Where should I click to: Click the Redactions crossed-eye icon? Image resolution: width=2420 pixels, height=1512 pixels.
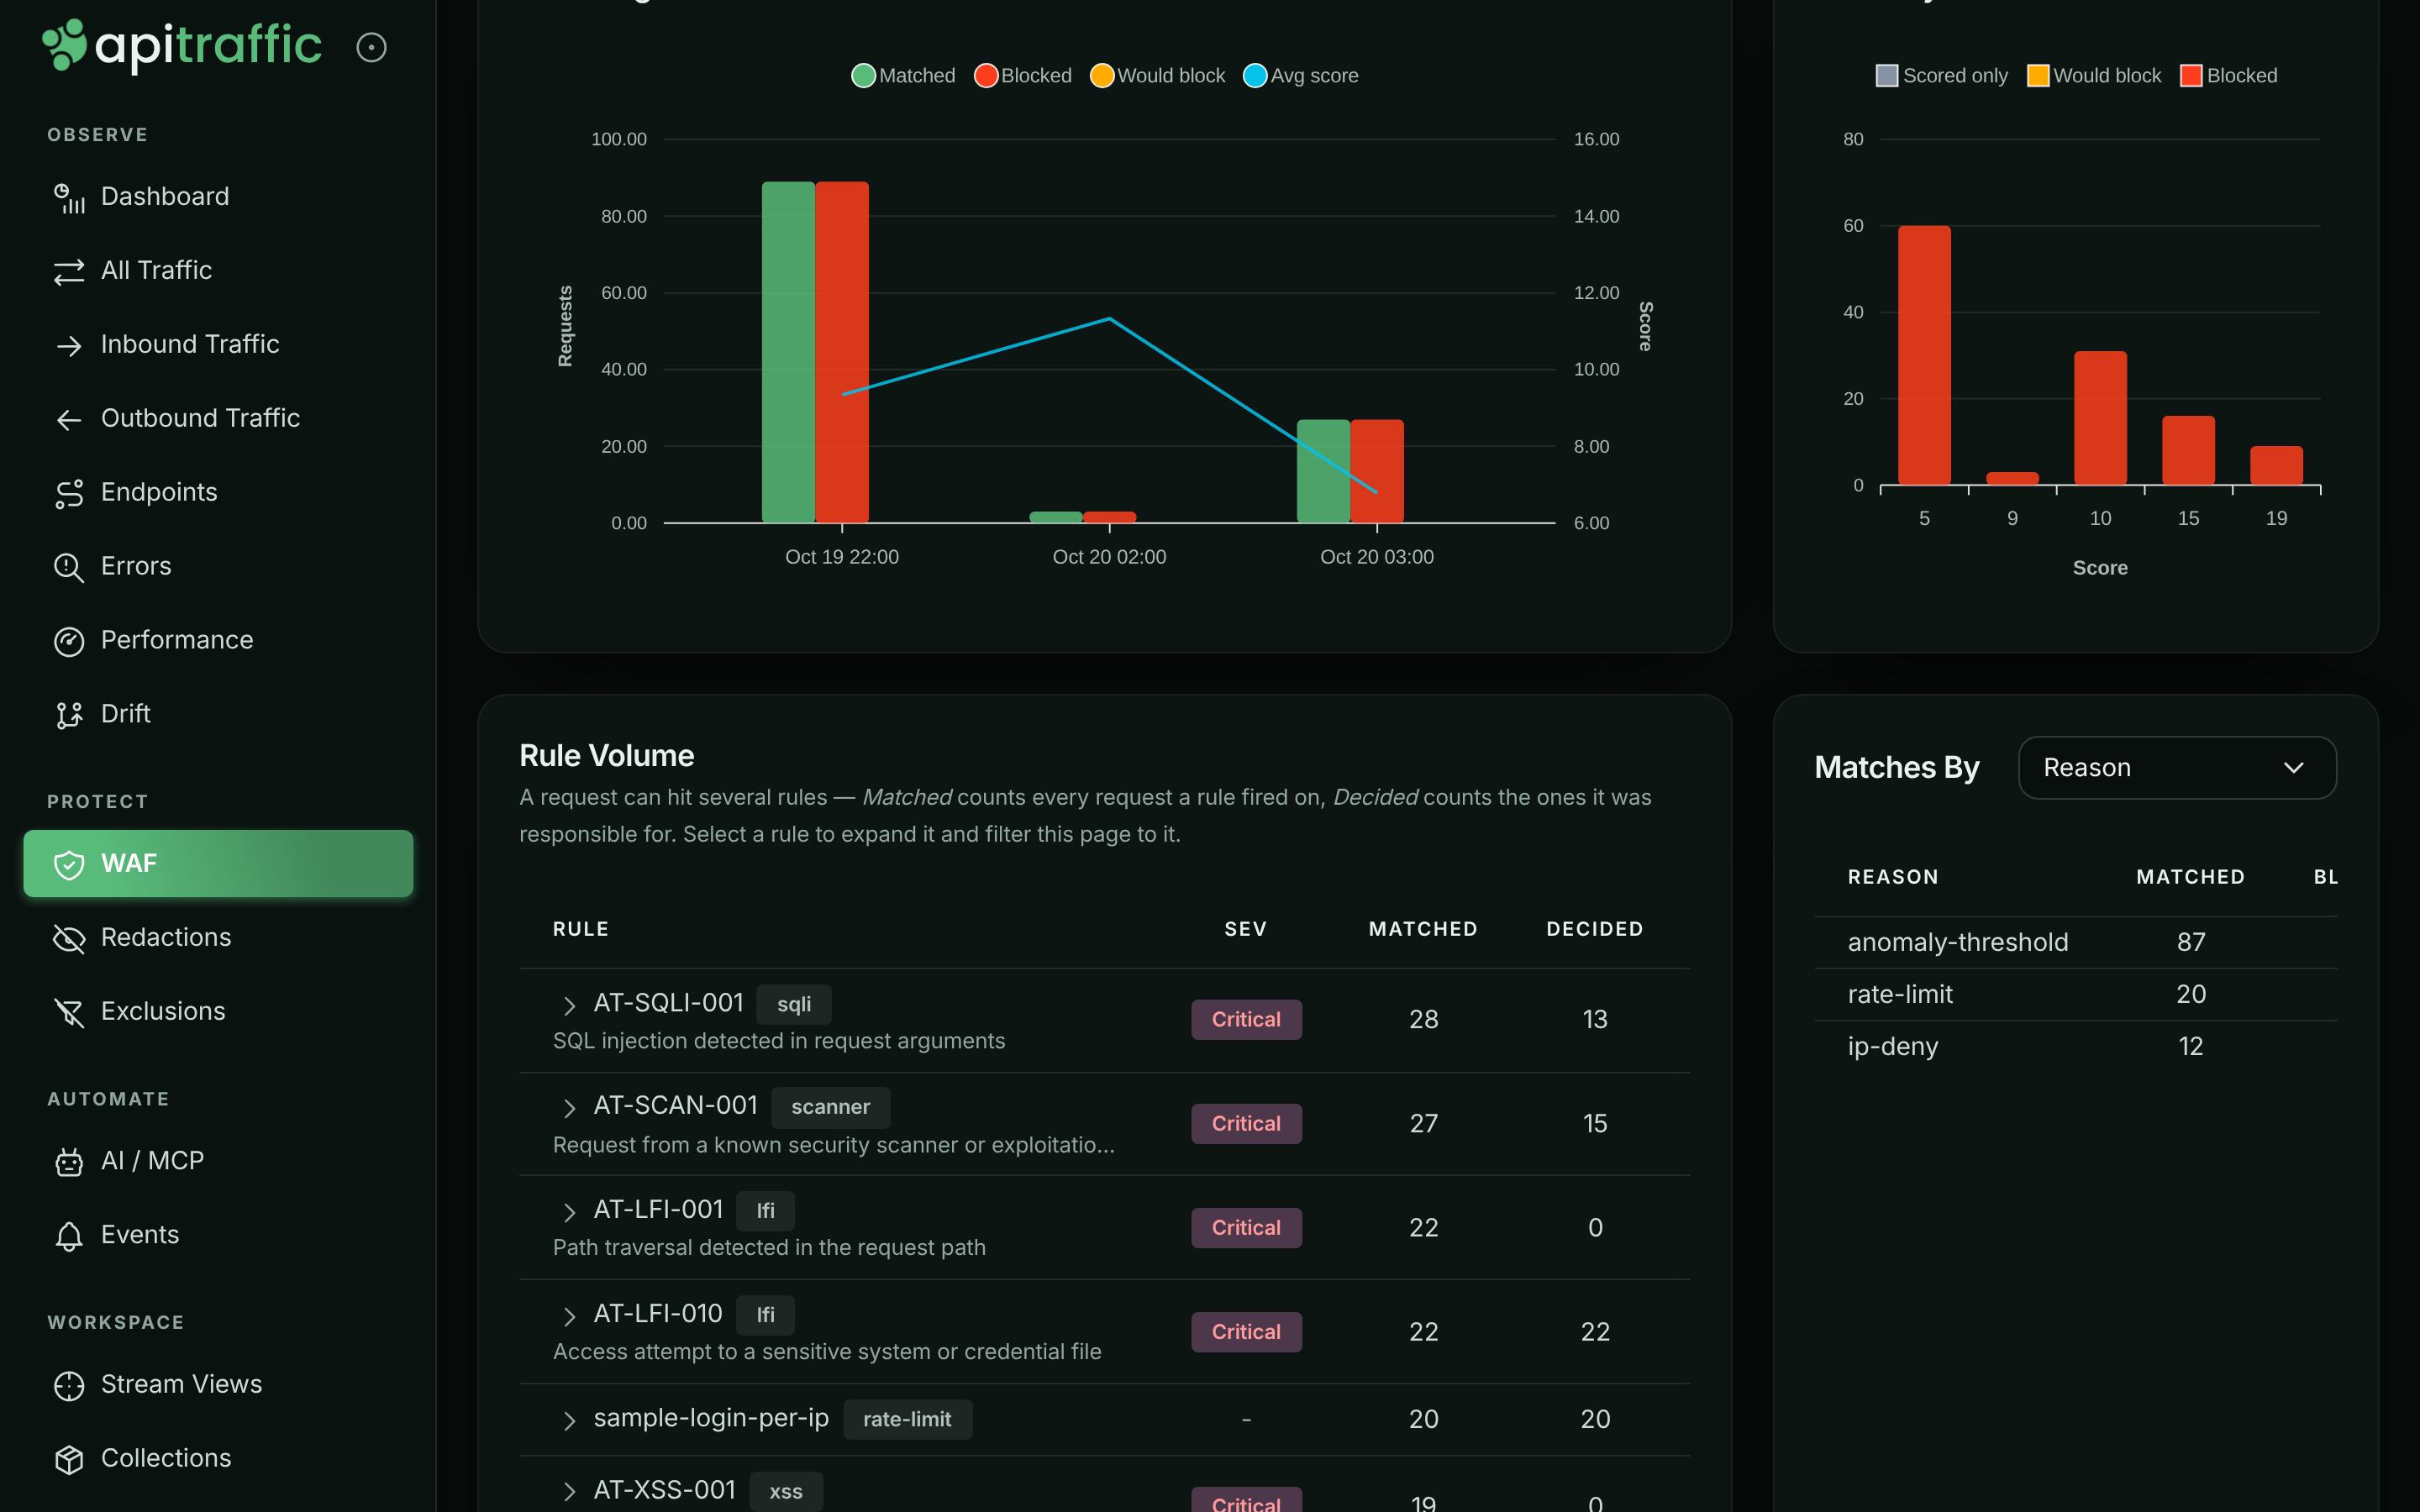(69, 938)
